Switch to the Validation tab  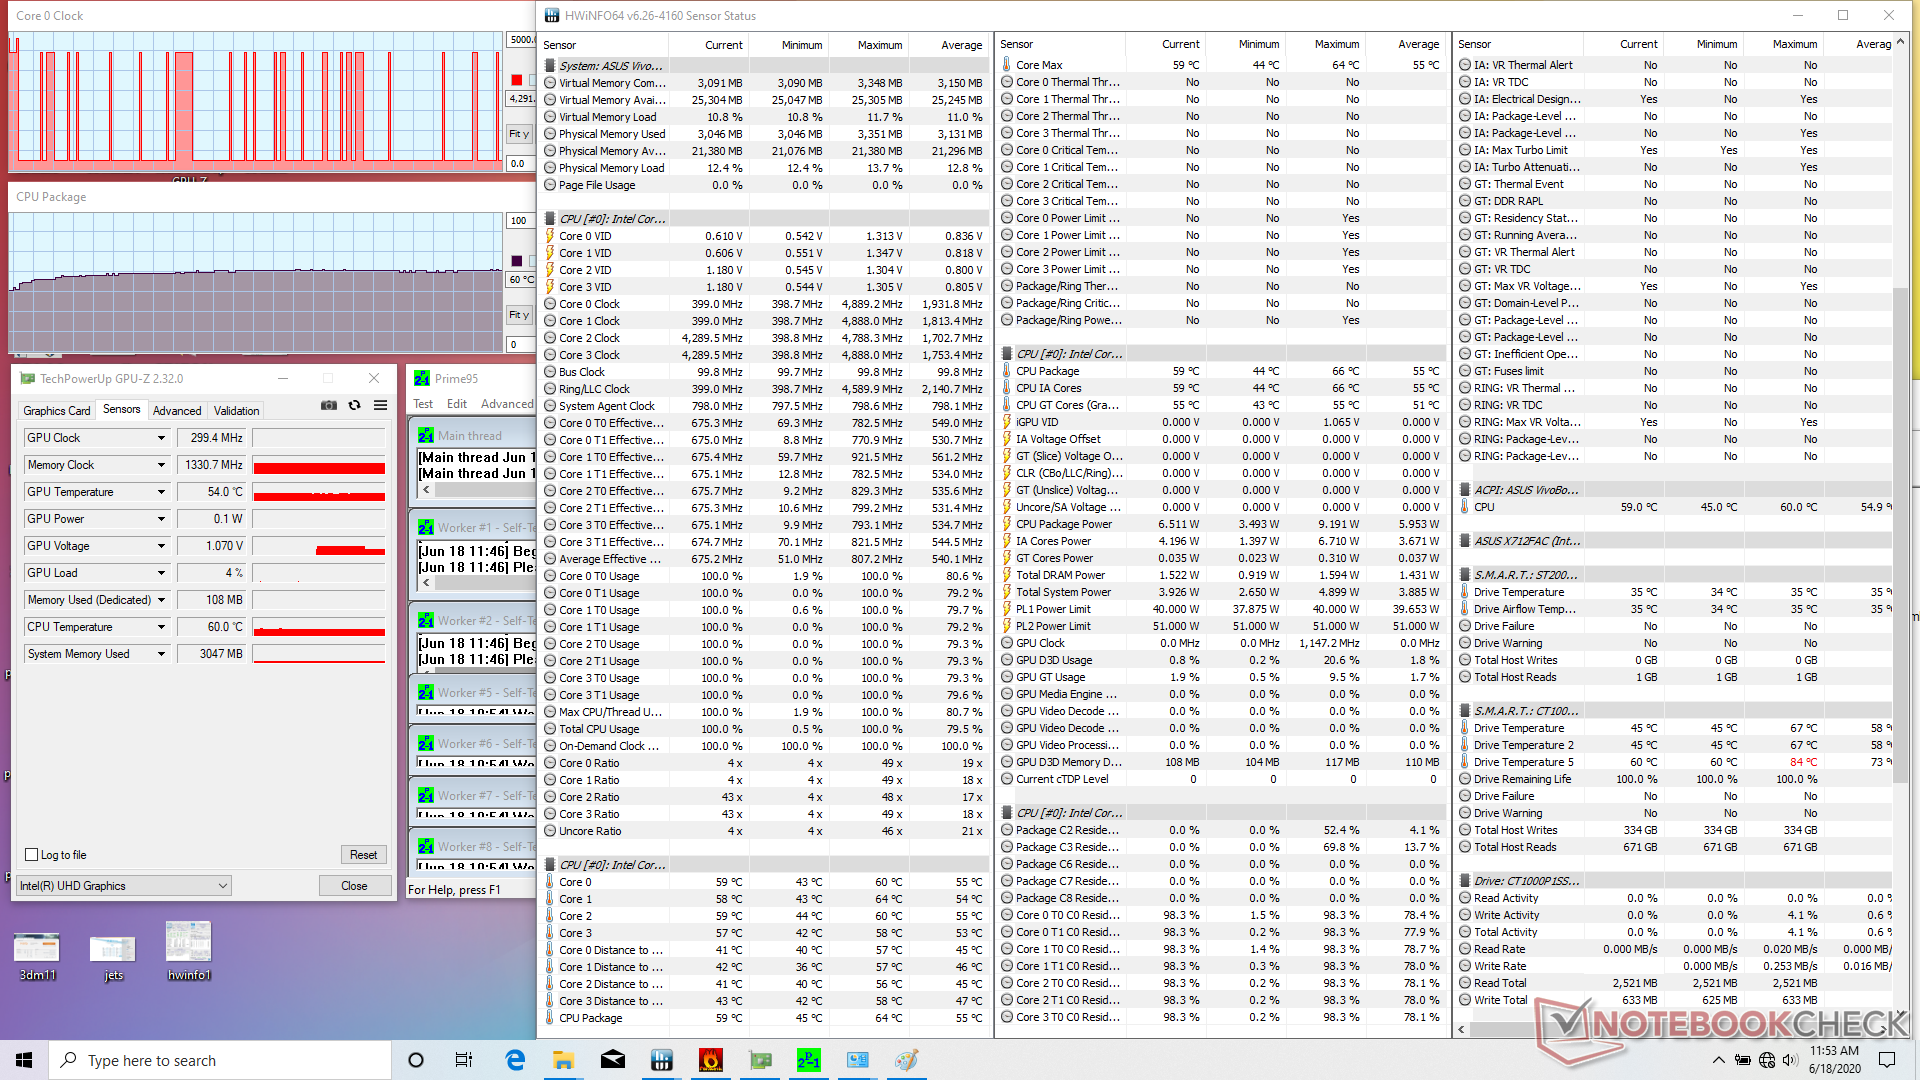(x=236, y=410)
